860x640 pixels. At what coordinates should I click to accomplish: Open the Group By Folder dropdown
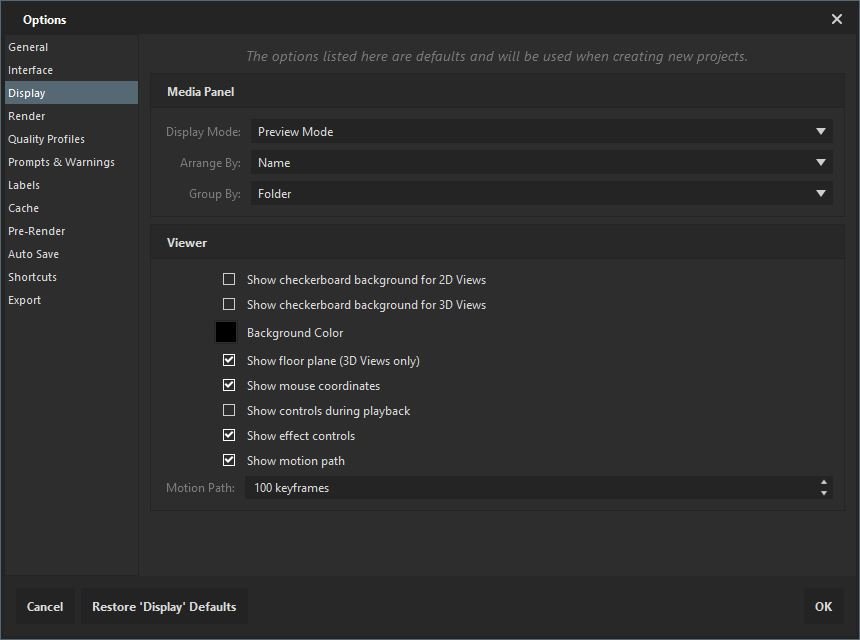(x=540, y=194)
